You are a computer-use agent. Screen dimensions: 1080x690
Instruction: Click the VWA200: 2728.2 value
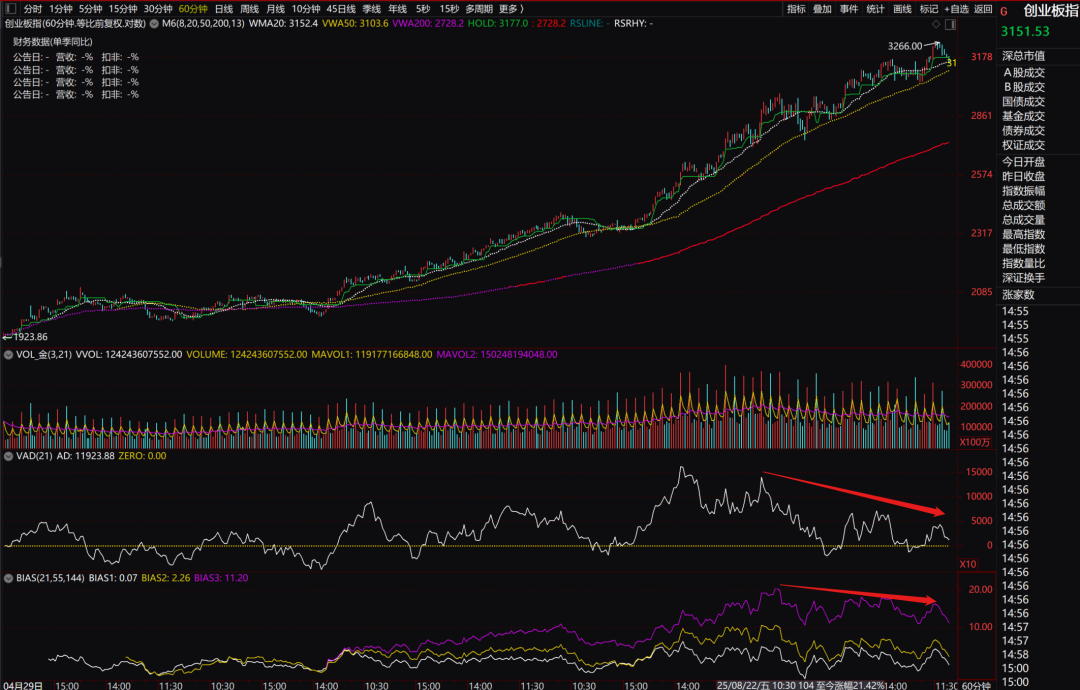428,23
